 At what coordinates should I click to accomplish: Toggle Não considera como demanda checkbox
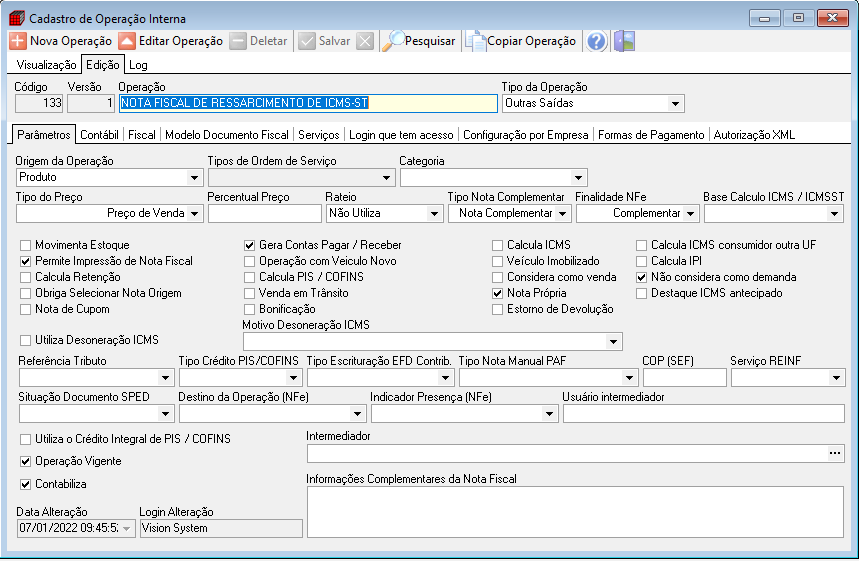(x=642, y=277)
